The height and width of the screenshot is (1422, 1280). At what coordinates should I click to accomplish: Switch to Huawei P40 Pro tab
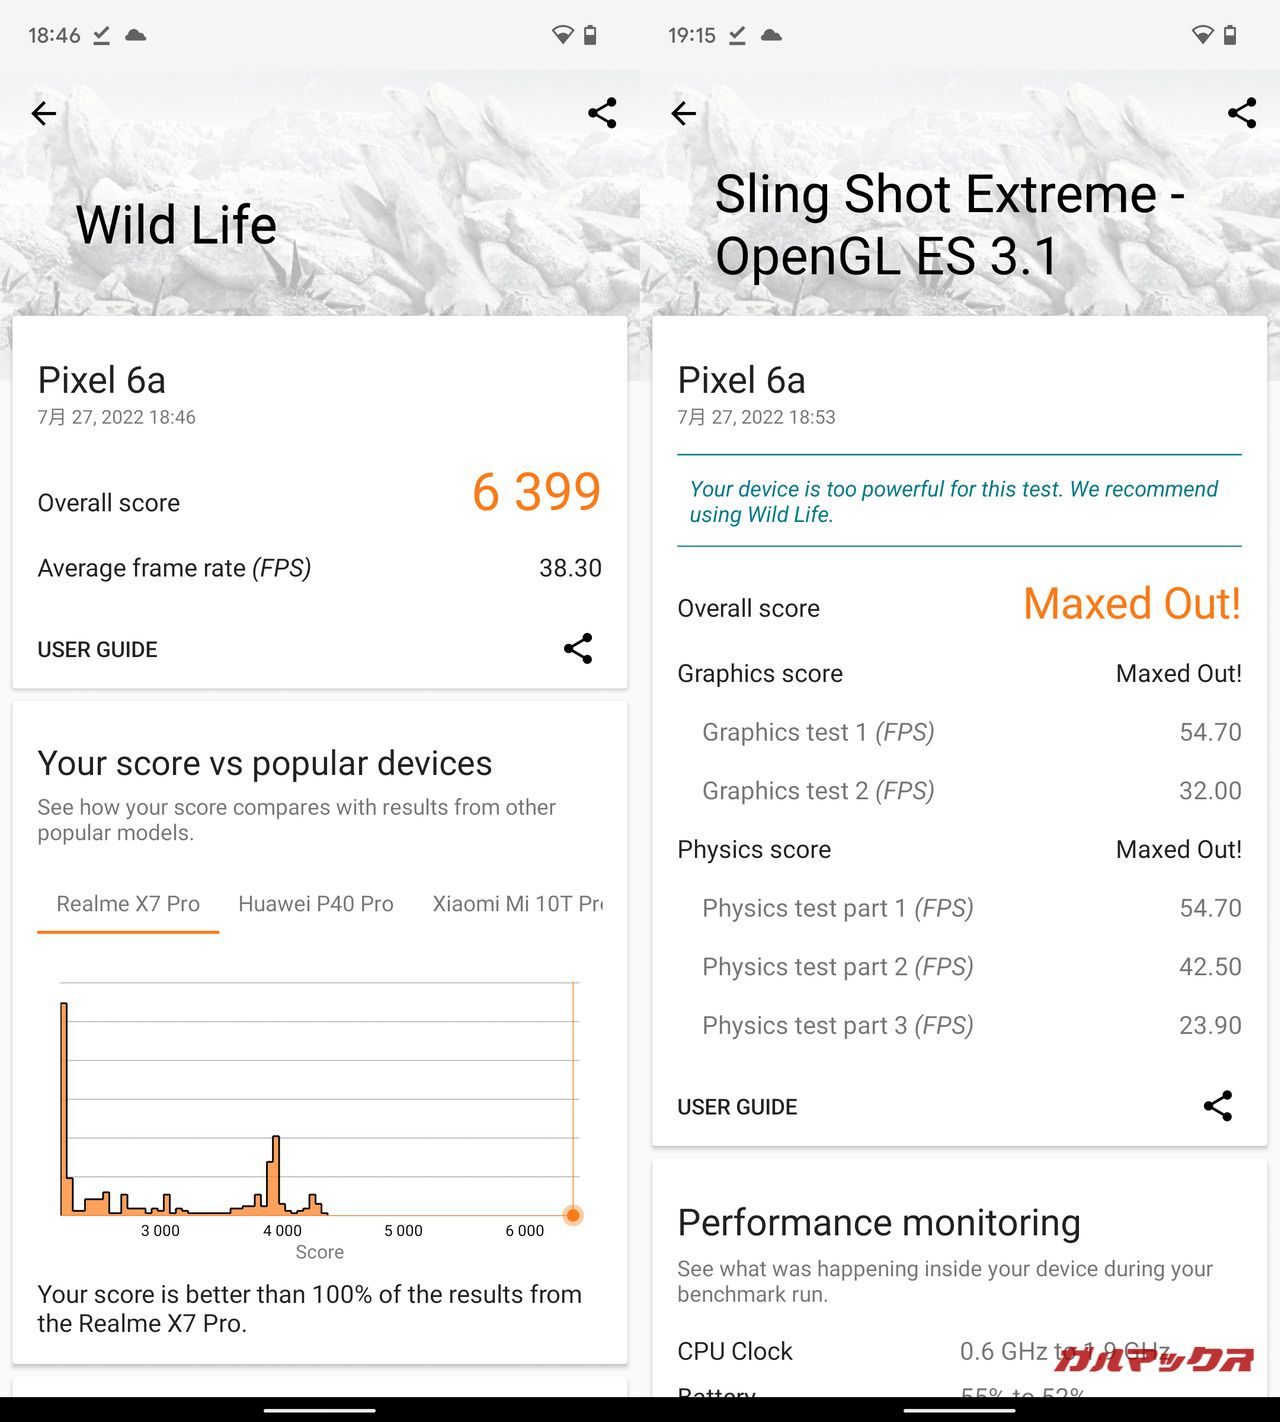pyautogui.click(x=316, y=904)
